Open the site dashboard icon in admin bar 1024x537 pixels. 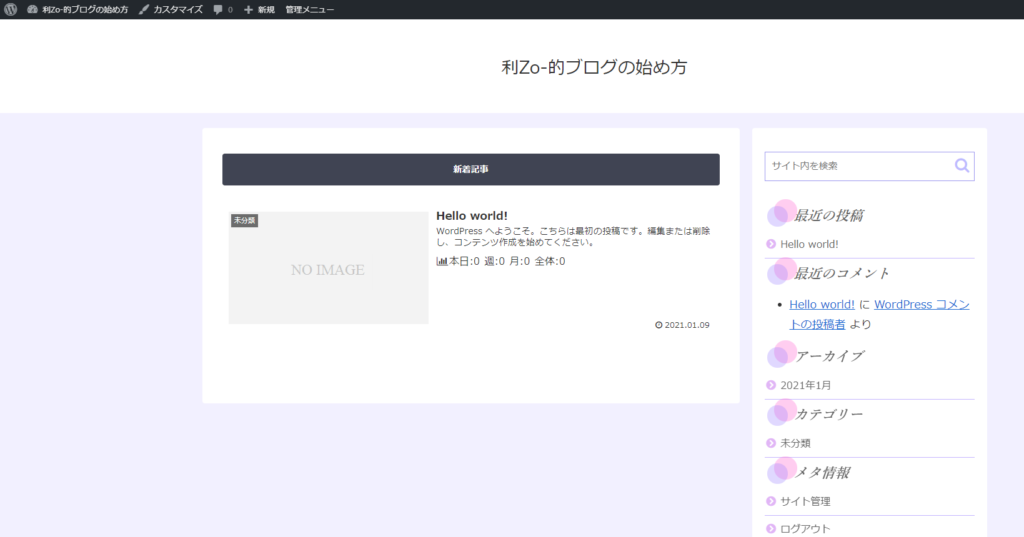32,9
